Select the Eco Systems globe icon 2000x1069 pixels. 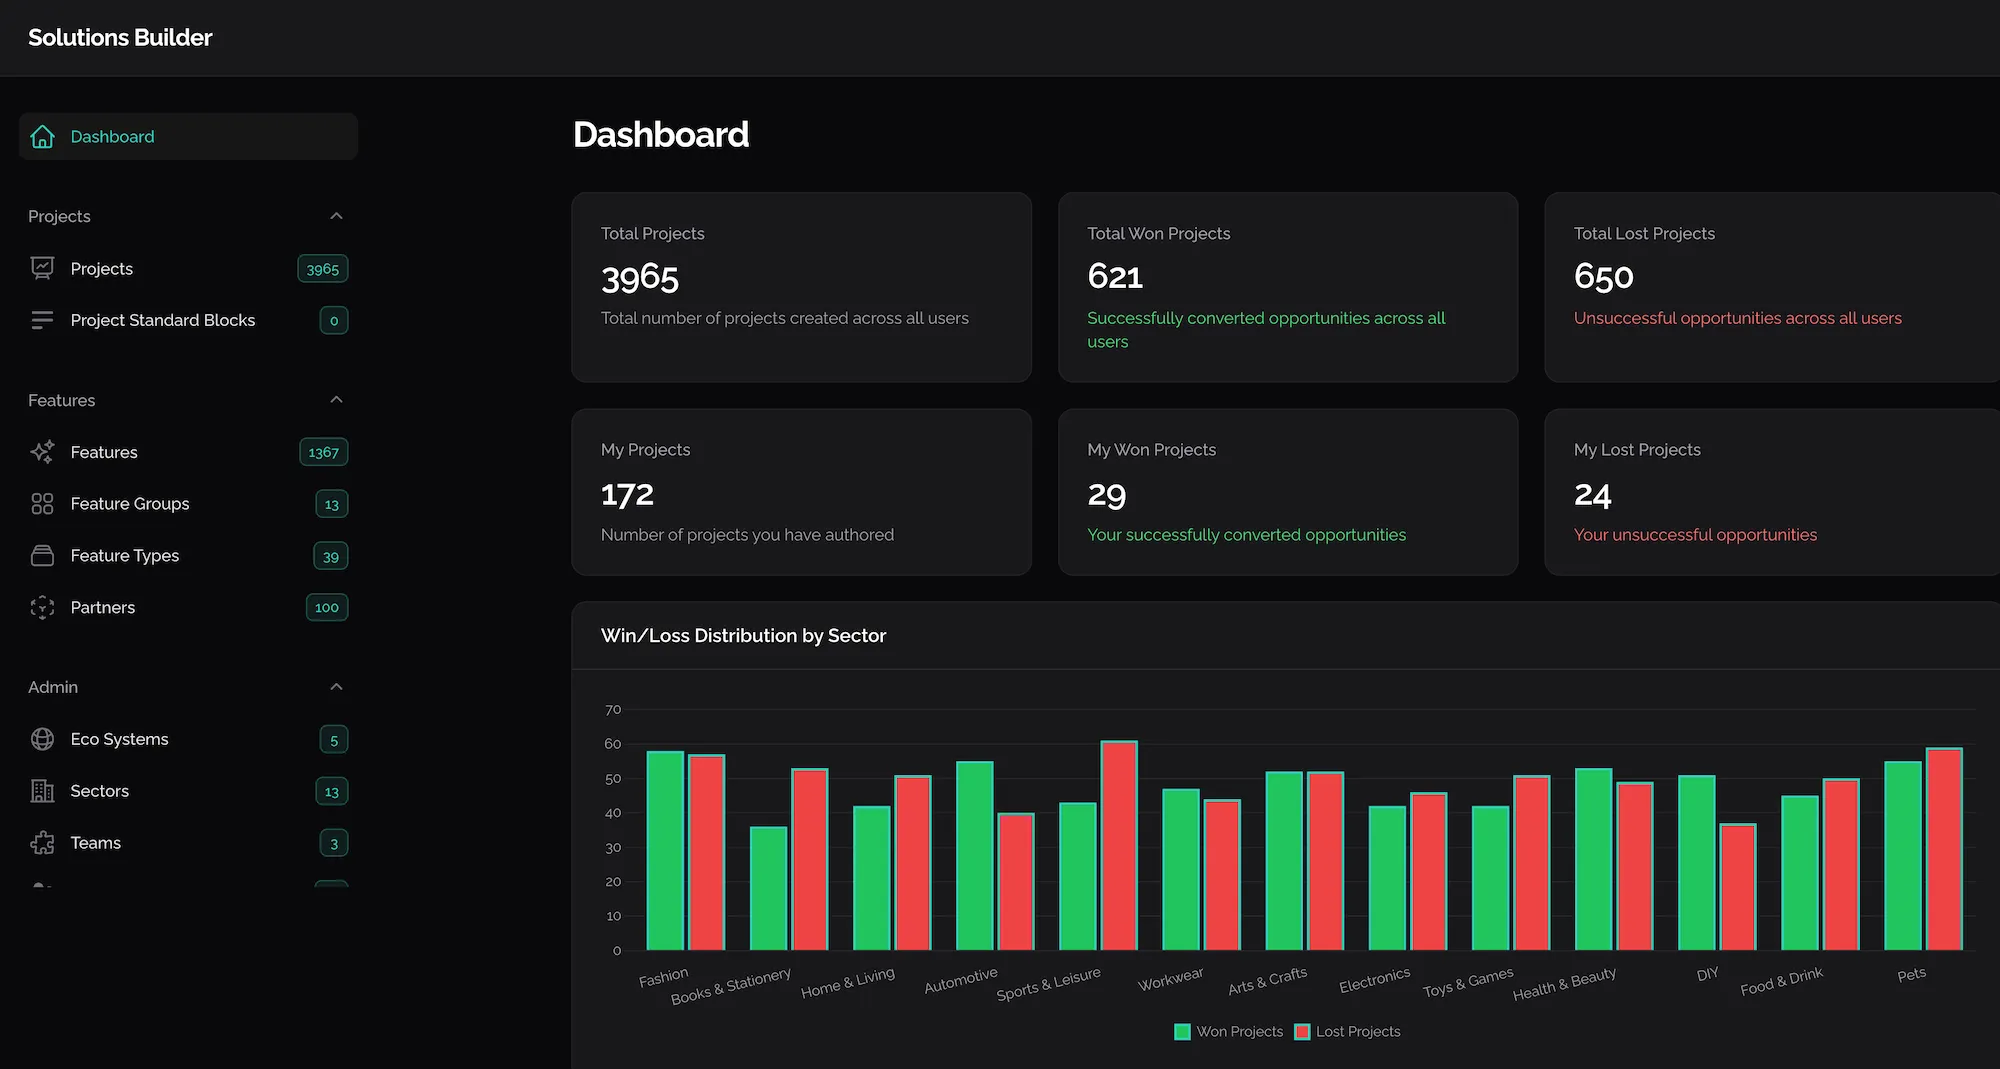pos(42,739)
